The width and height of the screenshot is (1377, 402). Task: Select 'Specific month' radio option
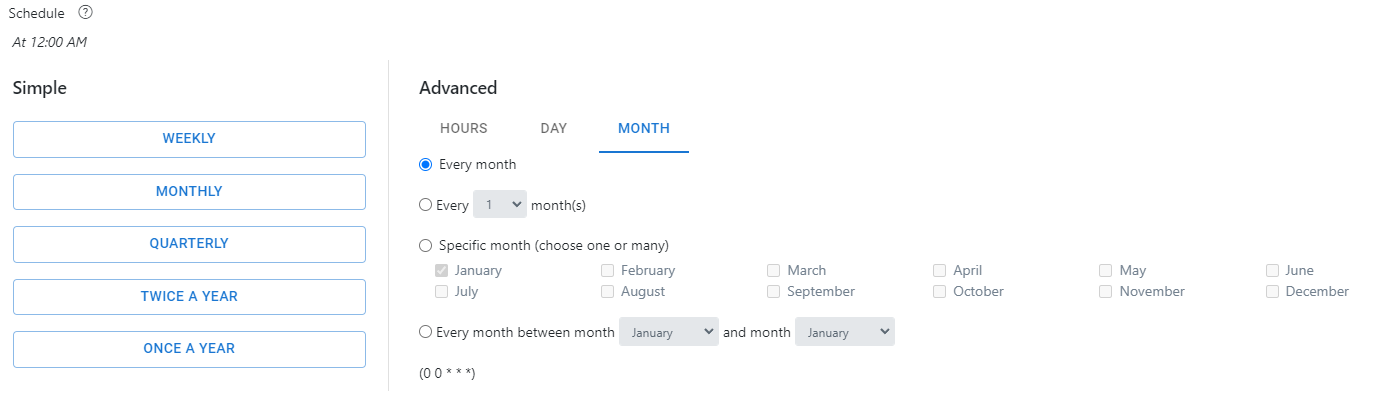point(426,245)
